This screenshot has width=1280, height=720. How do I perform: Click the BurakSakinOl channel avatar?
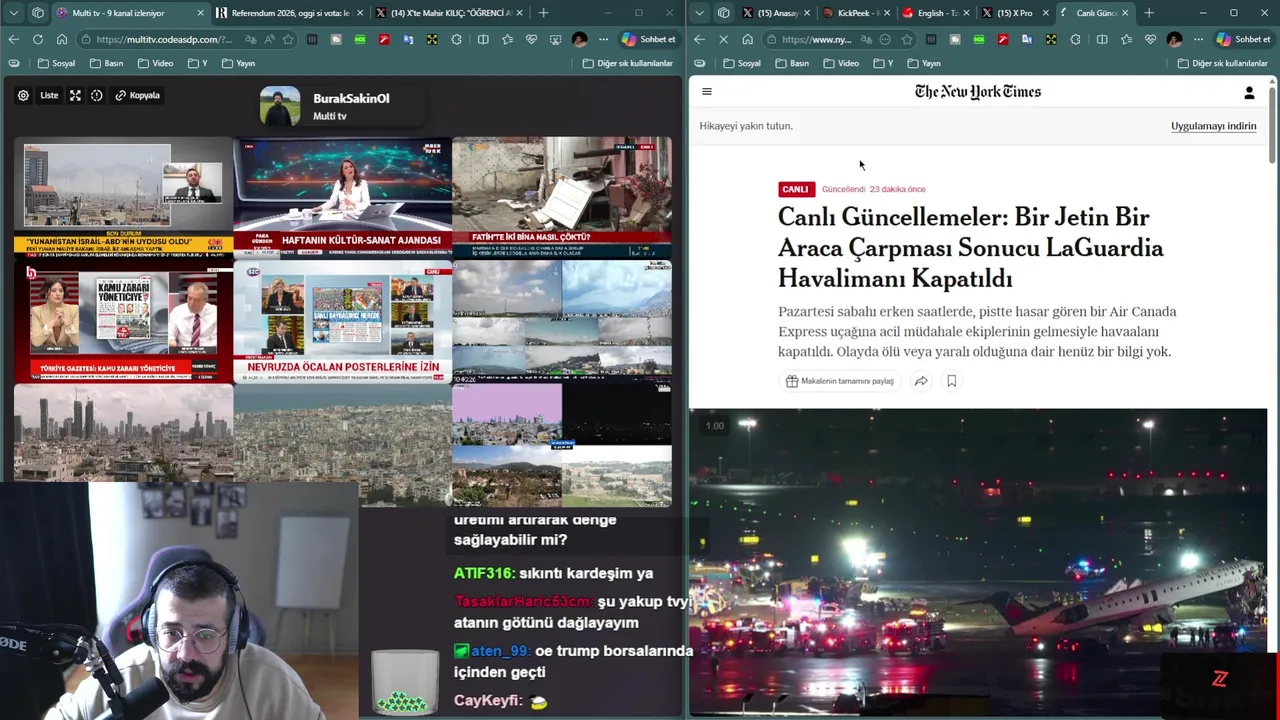280,106
